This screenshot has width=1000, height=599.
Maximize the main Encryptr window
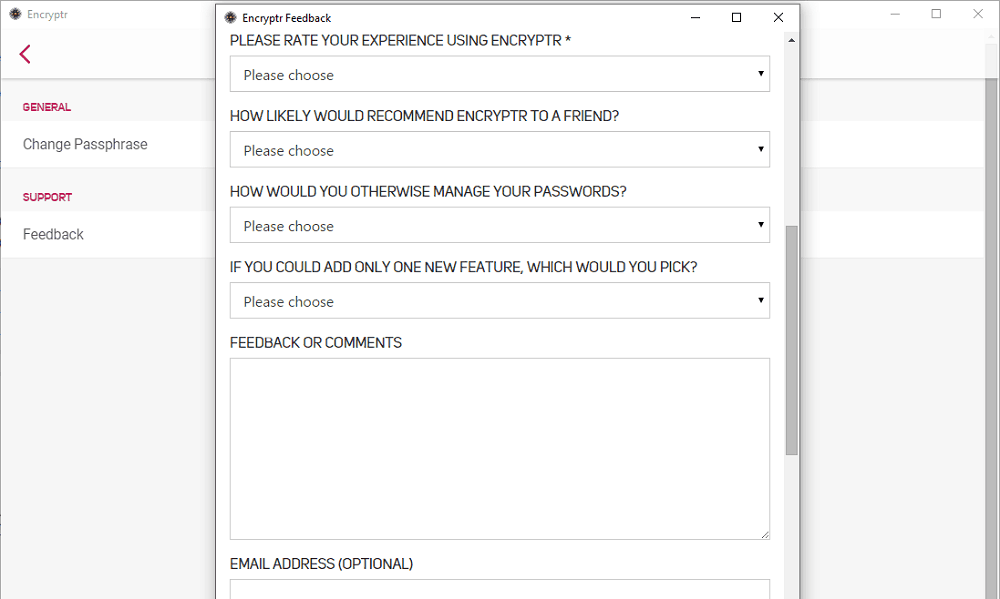tap(936, 14)
